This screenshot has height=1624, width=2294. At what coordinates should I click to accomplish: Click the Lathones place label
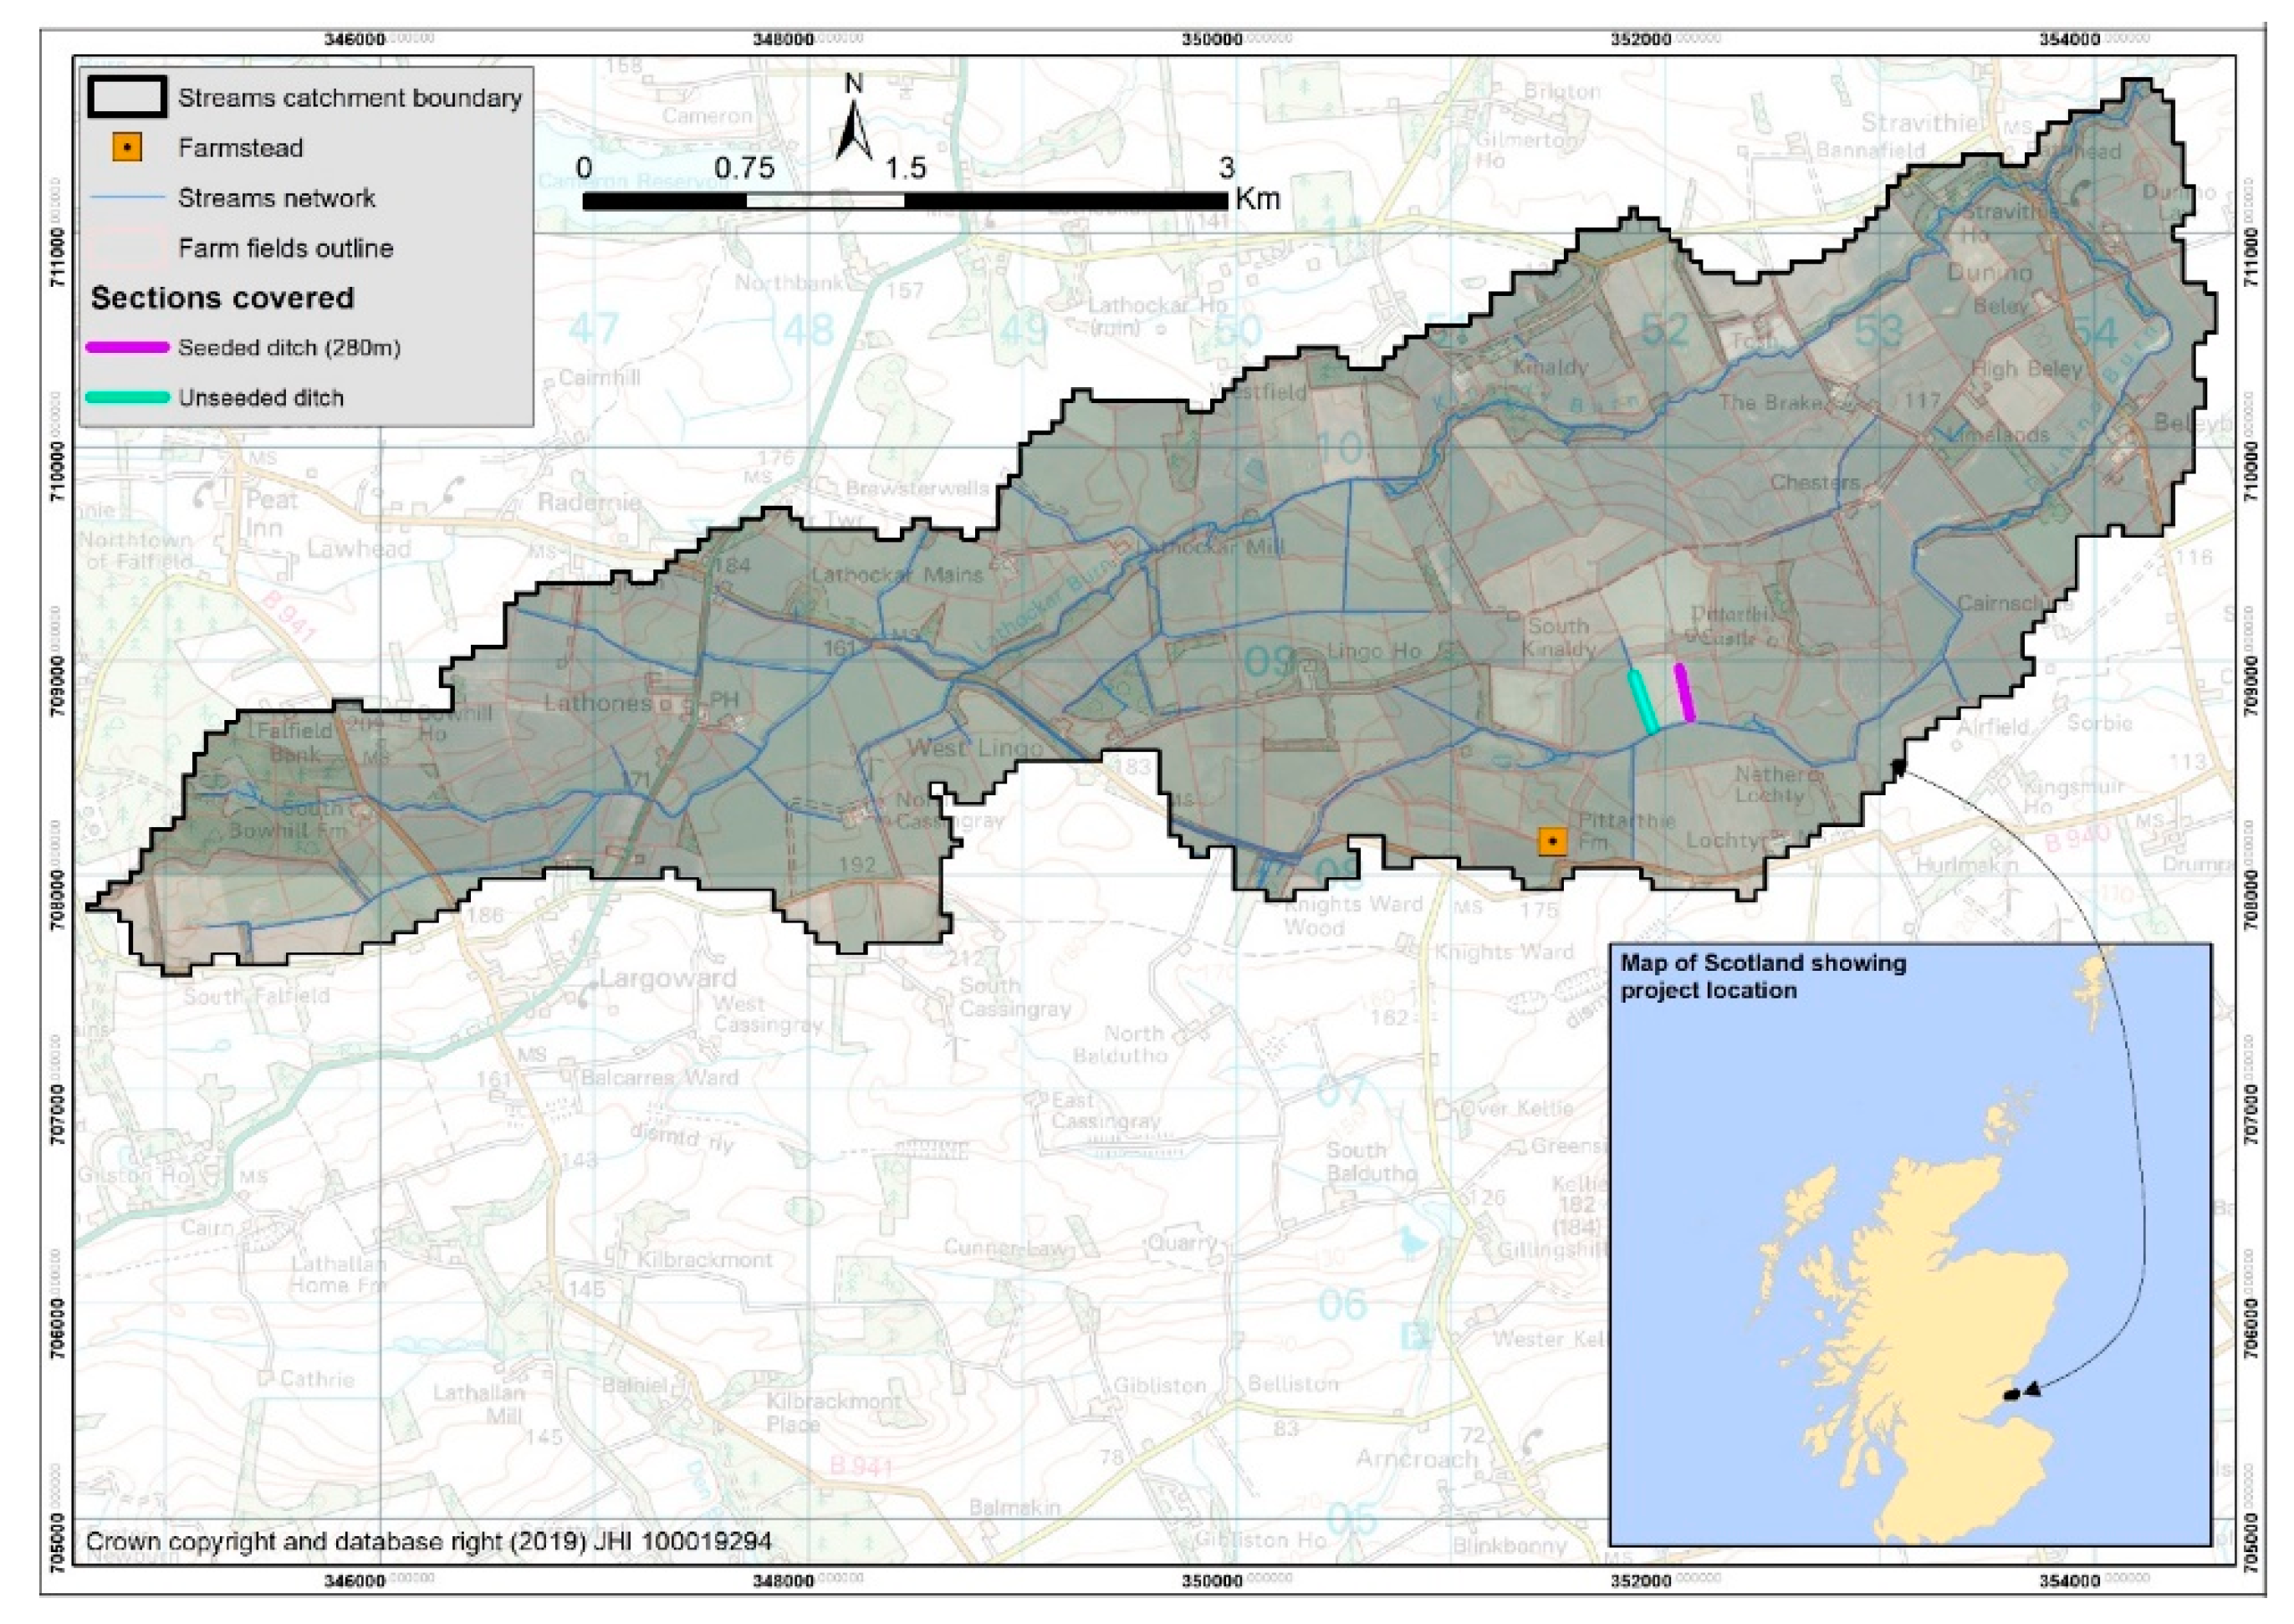[597, 703]
